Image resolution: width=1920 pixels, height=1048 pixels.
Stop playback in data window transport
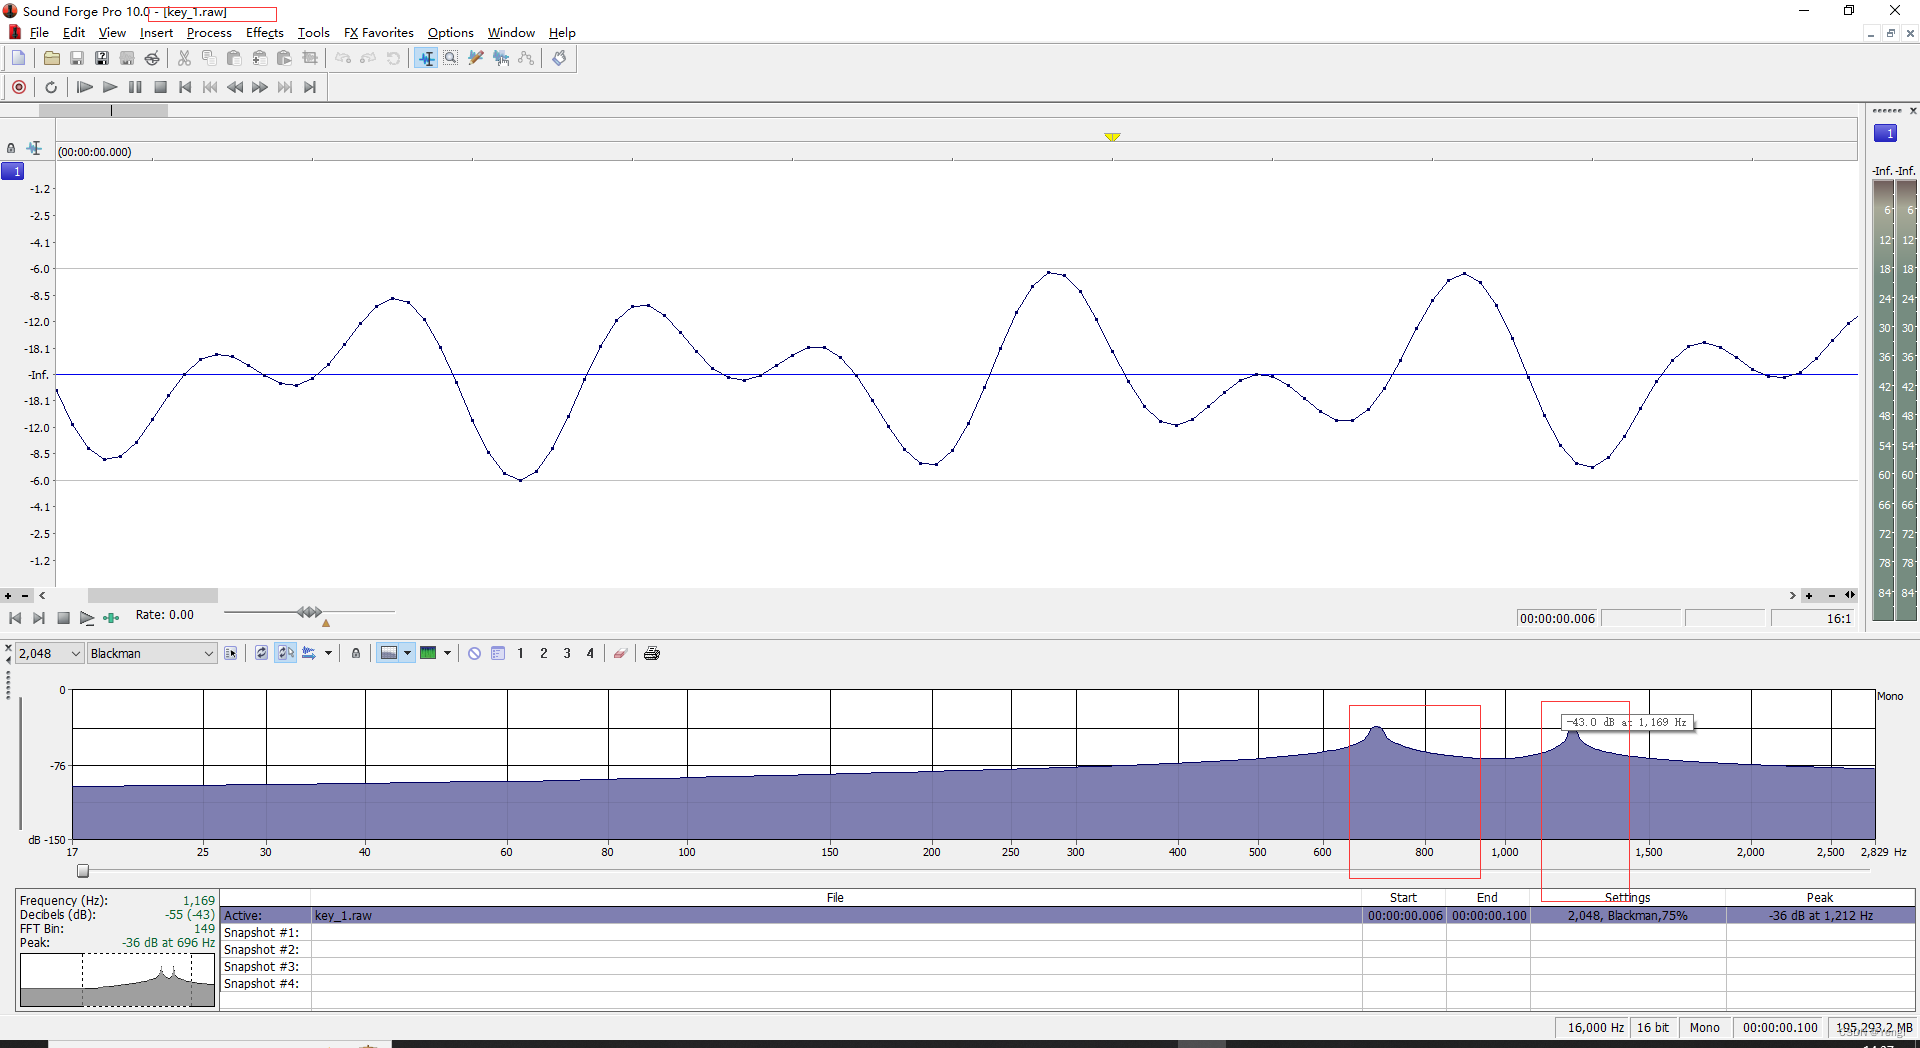[63, 618]
